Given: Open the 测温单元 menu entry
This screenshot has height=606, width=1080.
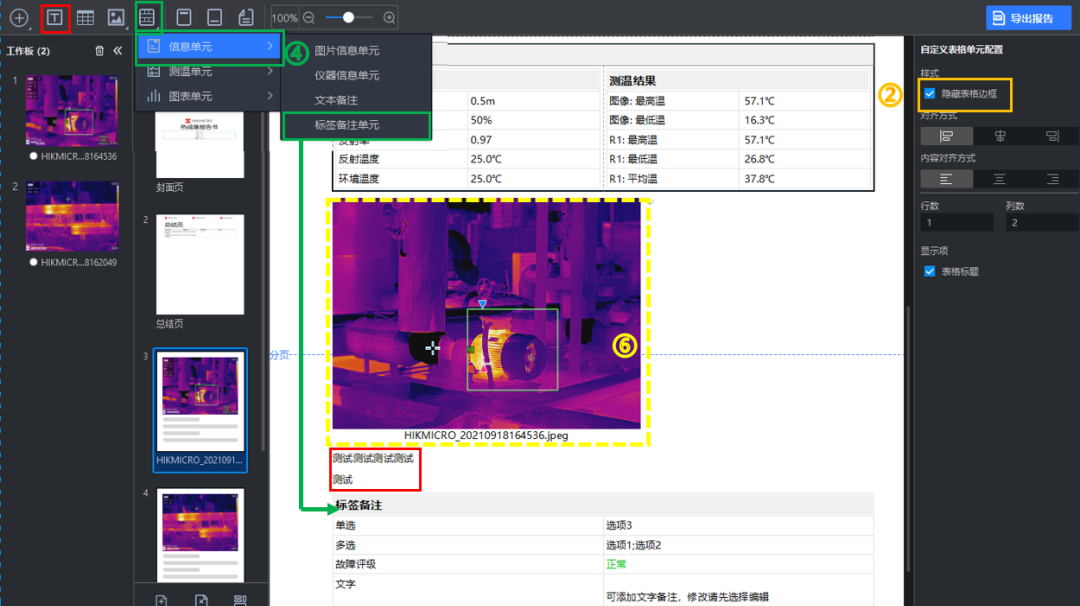Looking at the screenshot, I should pos(209,71).
